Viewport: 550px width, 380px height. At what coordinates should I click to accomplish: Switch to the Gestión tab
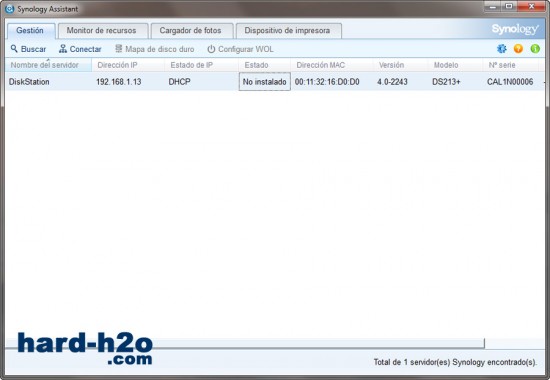31,31
